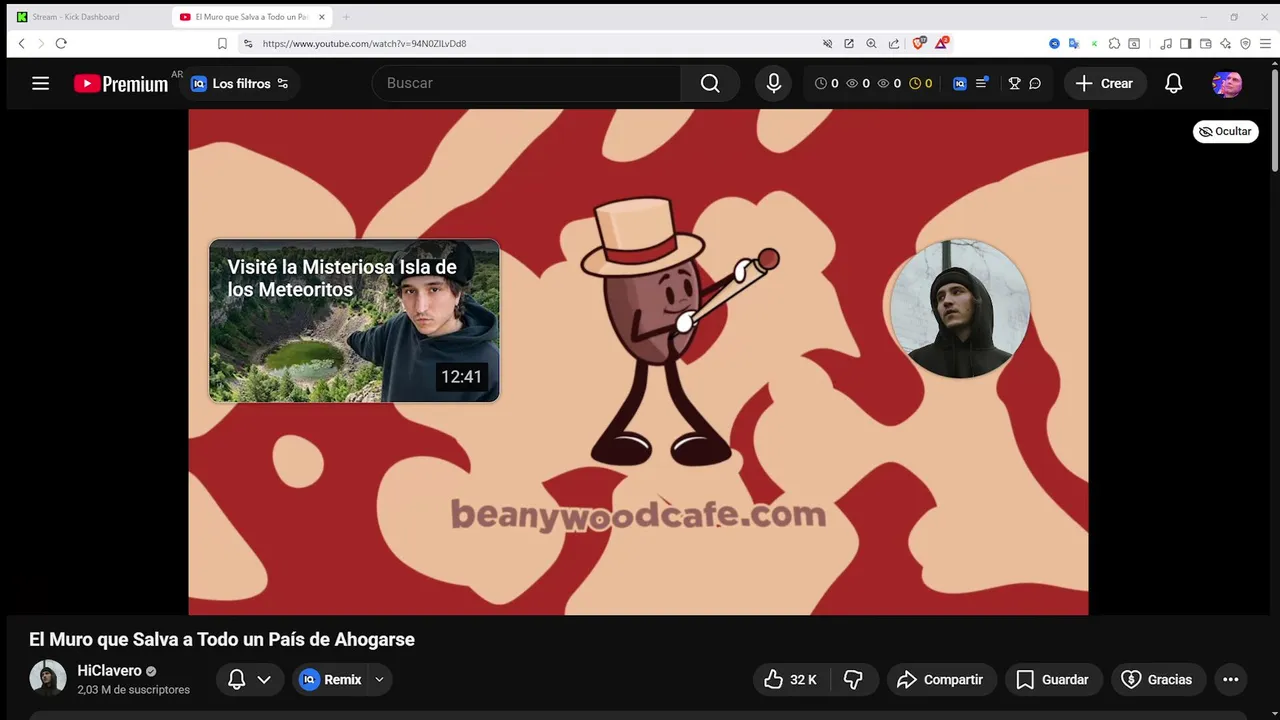The width and height of the screenshot is (1280, 720).
Task: Click open-in-external-window icon in address bar
Action: coord(849,44)
